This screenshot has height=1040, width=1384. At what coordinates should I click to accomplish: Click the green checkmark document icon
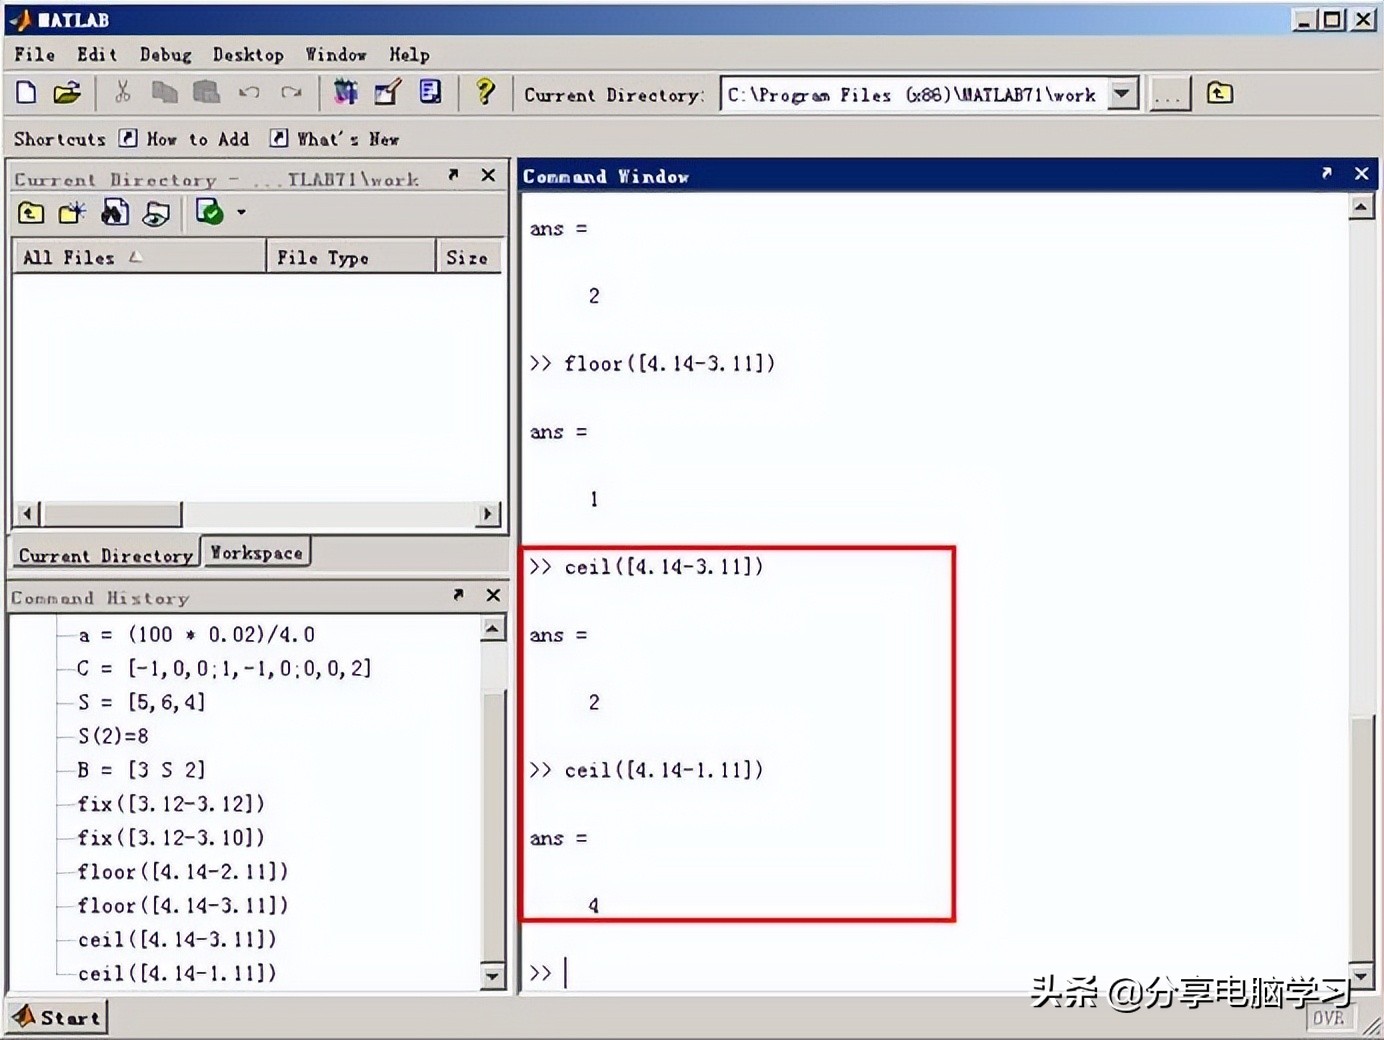pyautogui.click(x=209, y=211)
